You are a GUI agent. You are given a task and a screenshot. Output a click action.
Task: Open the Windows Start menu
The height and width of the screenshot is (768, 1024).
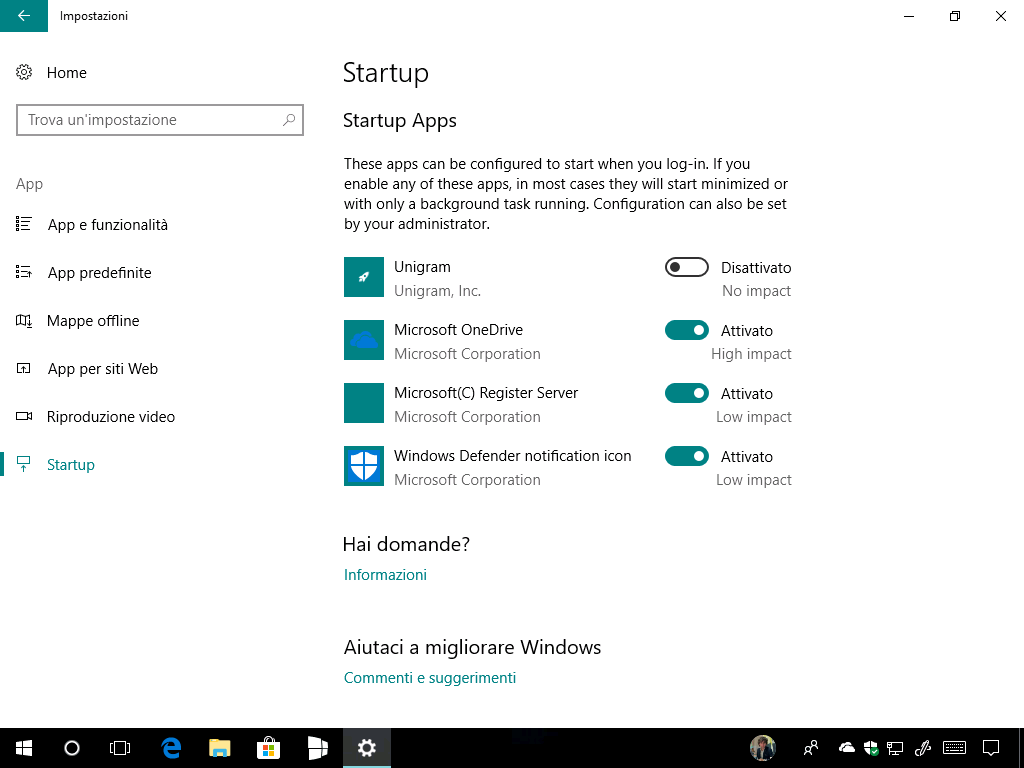24,748
